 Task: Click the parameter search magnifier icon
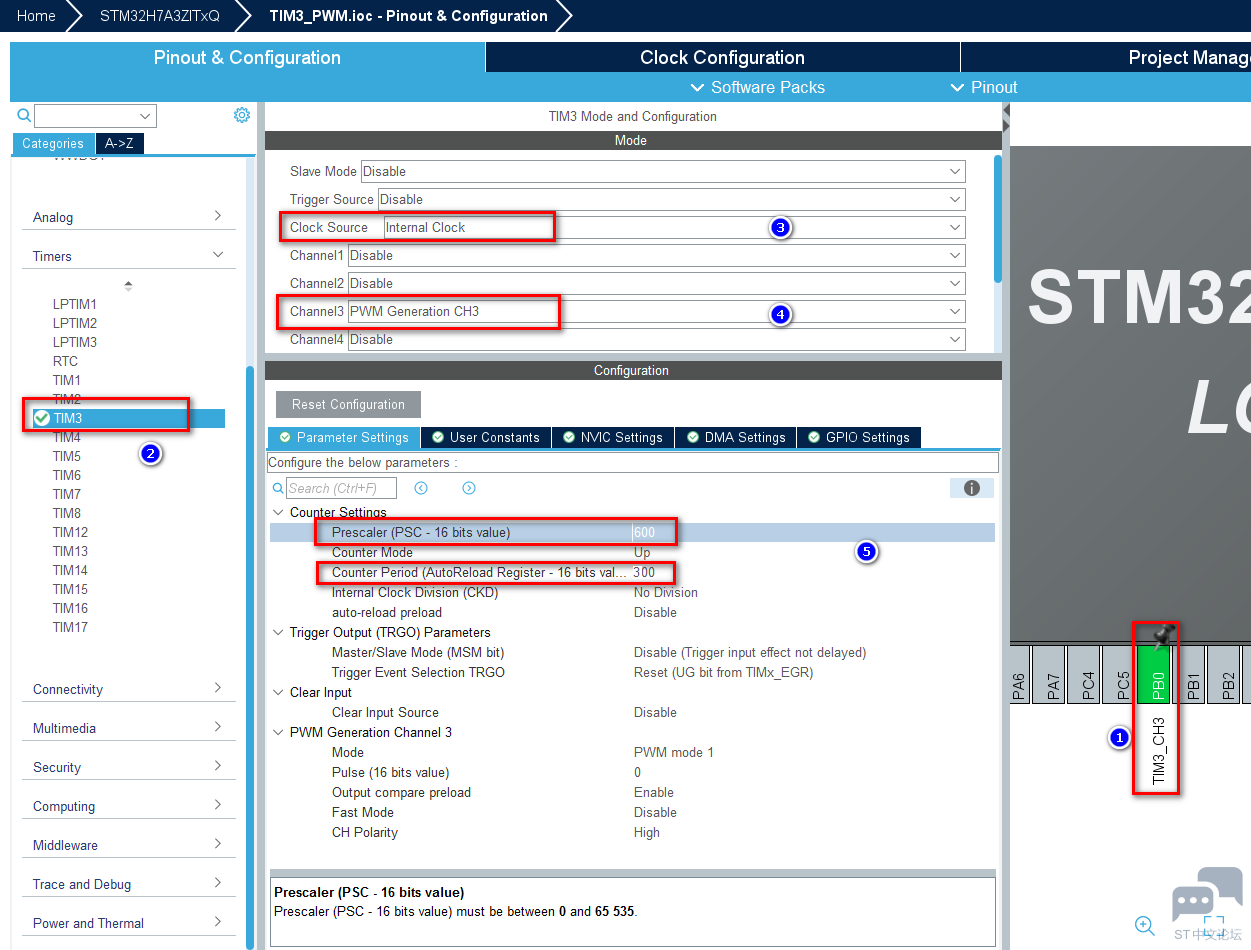click(x=279, y=488)
